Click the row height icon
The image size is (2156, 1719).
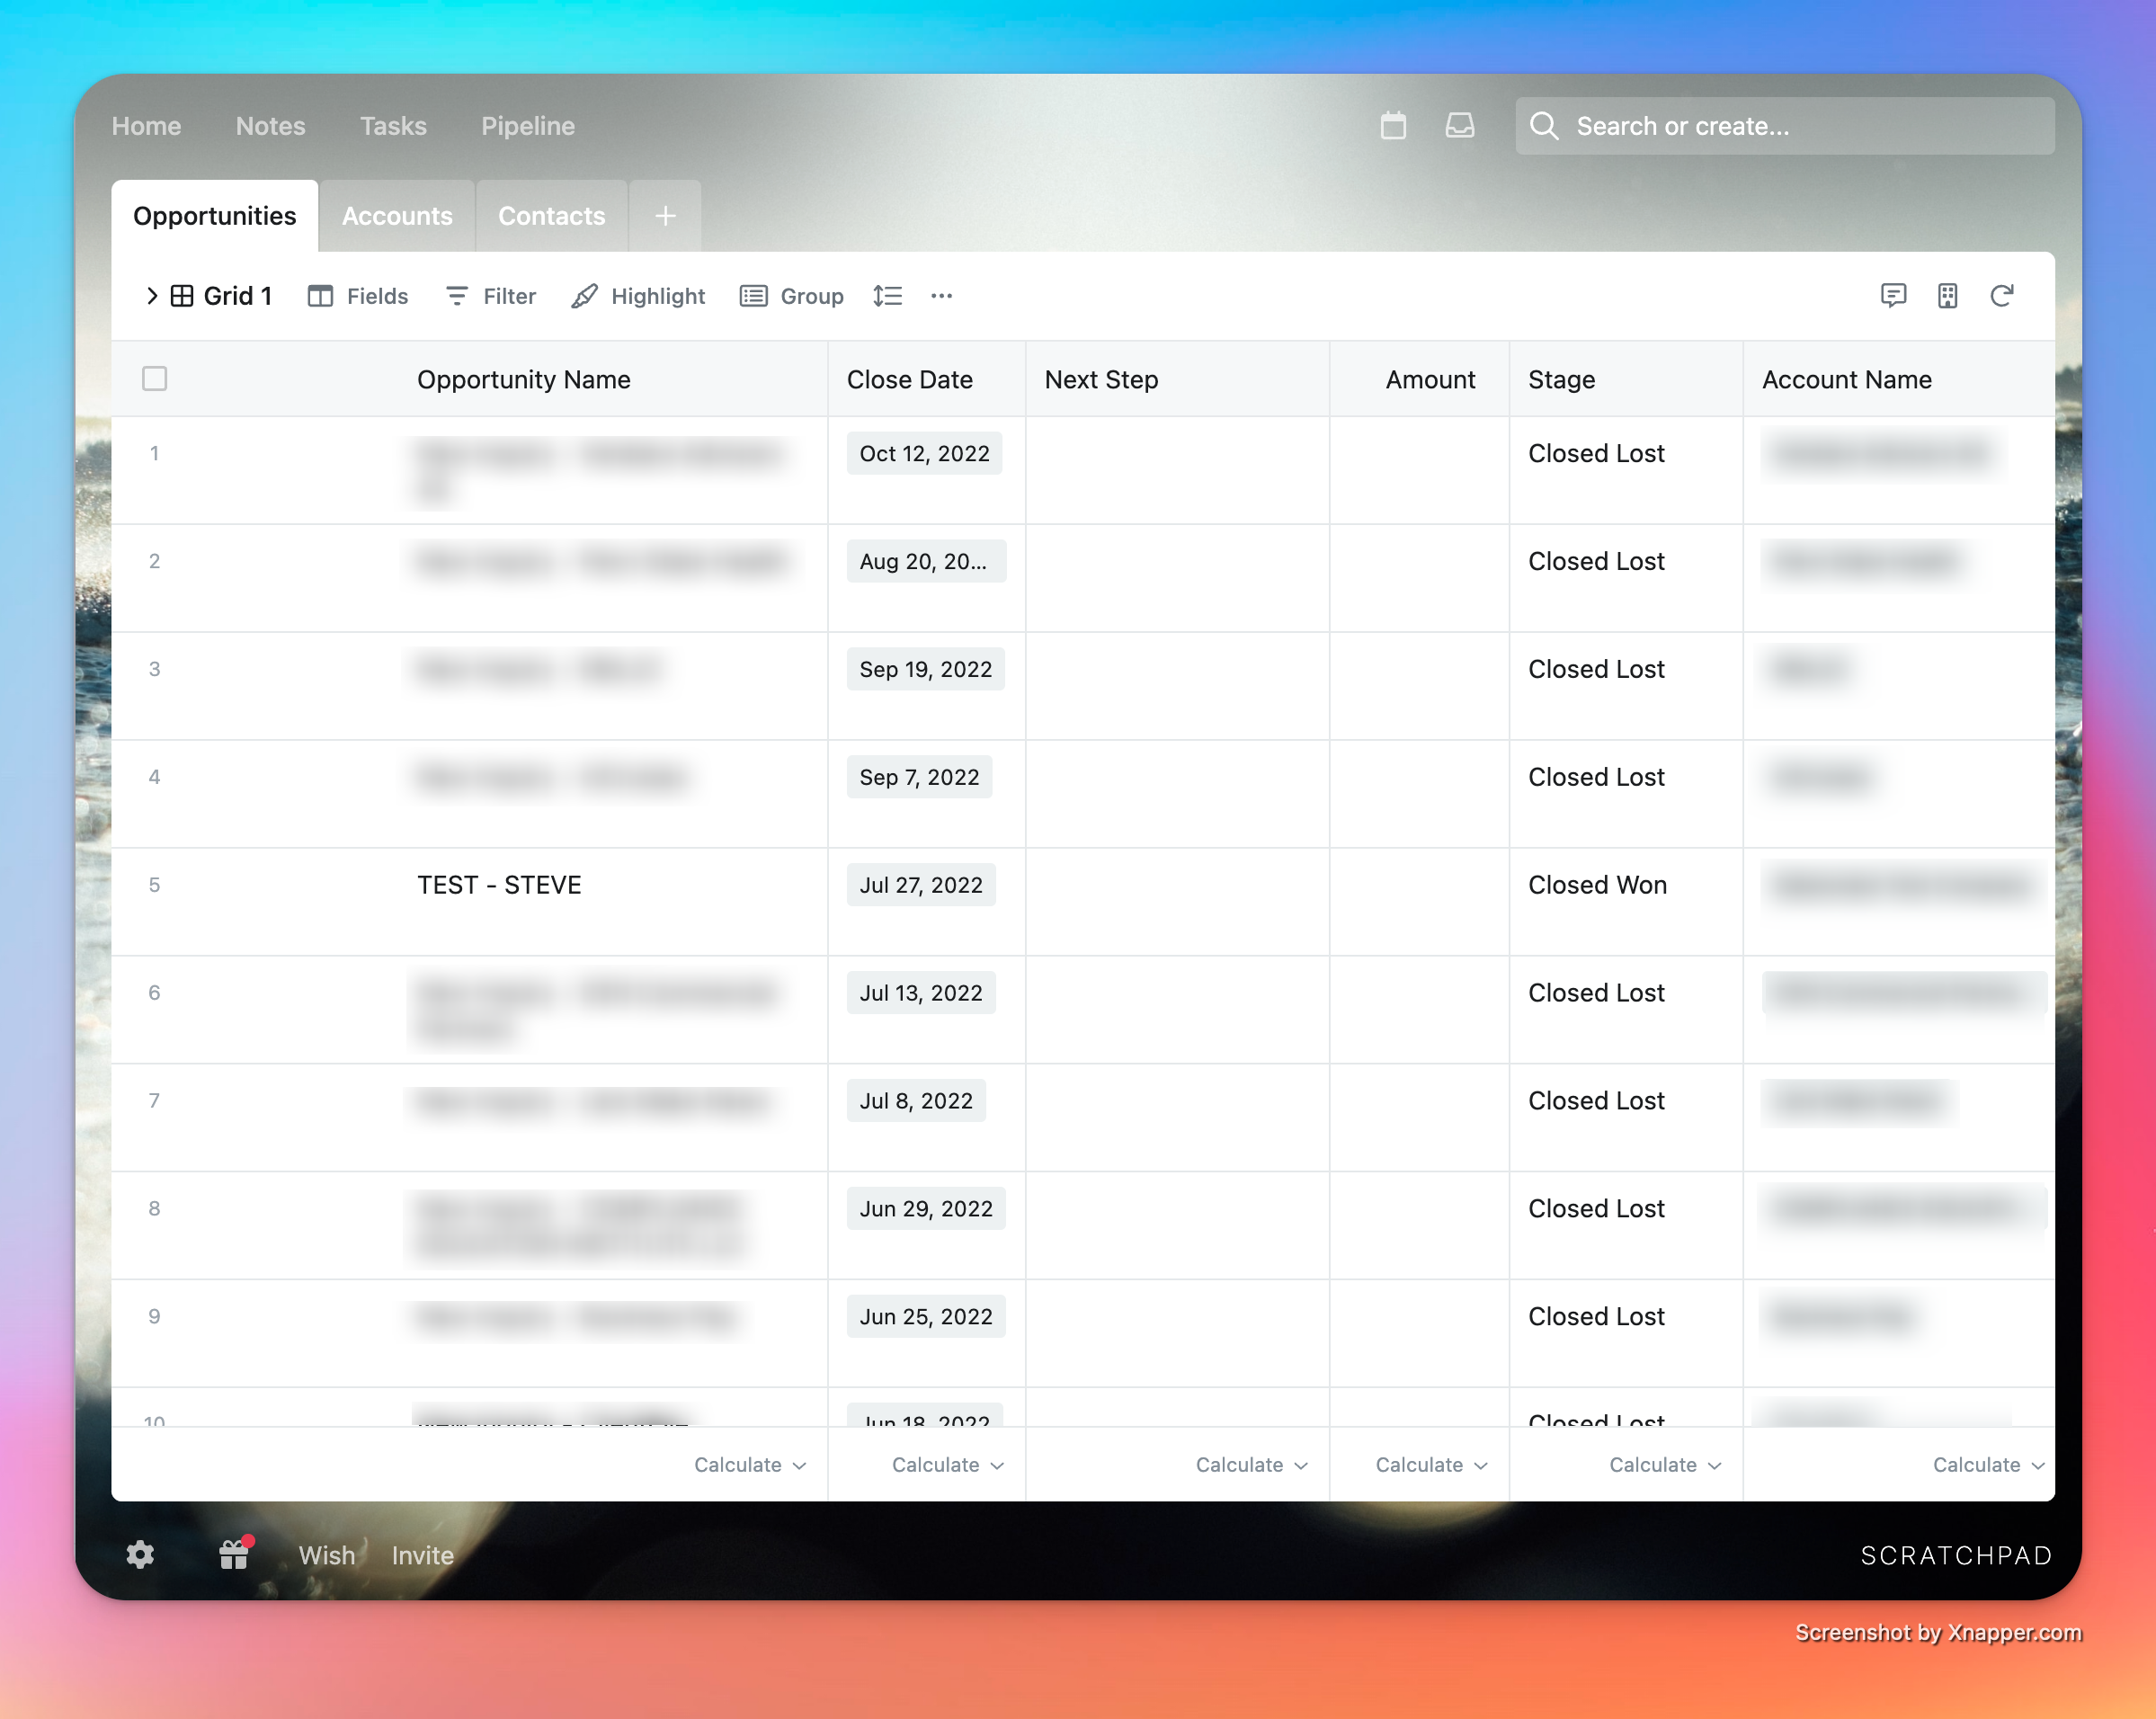pos(887,296)
